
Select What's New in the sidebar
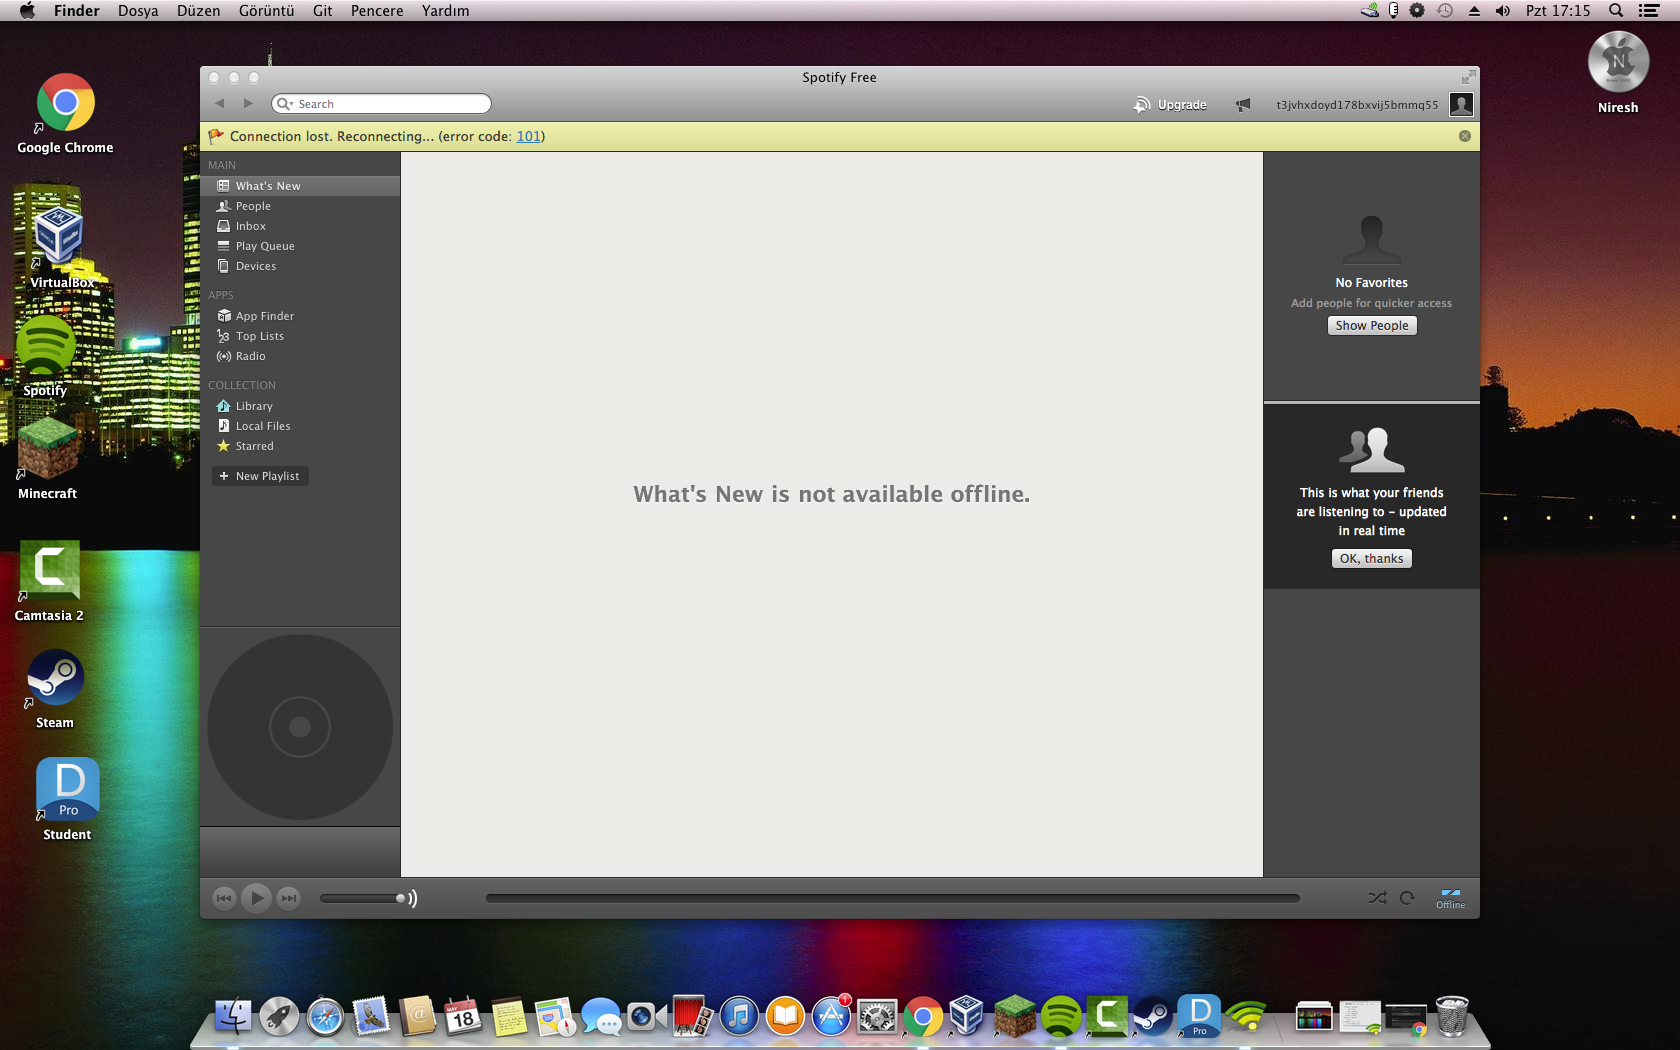point(300,186)
